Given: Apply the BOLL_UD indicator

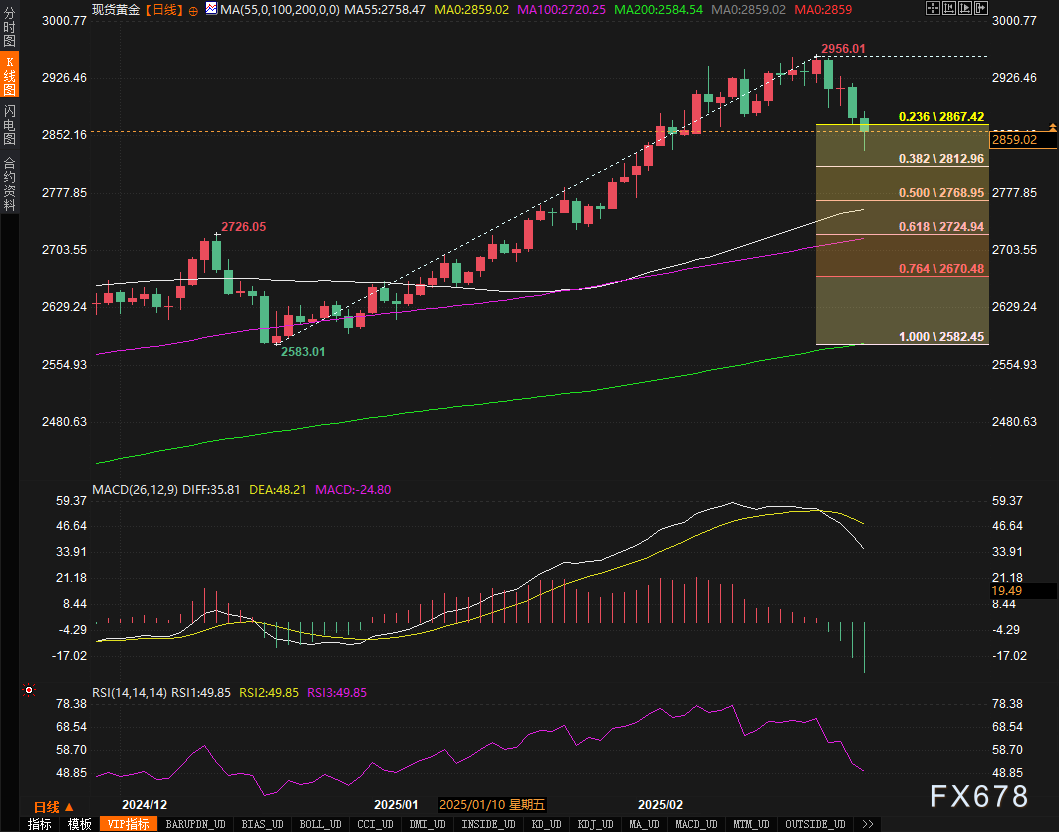Looking at the screenshot, I should tap(320, 824).
